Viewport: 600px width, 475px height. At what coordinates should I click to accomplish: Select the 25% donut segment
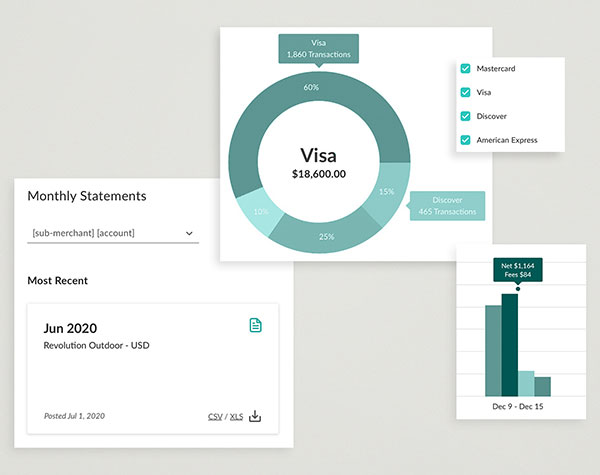(x=326, y=237)
